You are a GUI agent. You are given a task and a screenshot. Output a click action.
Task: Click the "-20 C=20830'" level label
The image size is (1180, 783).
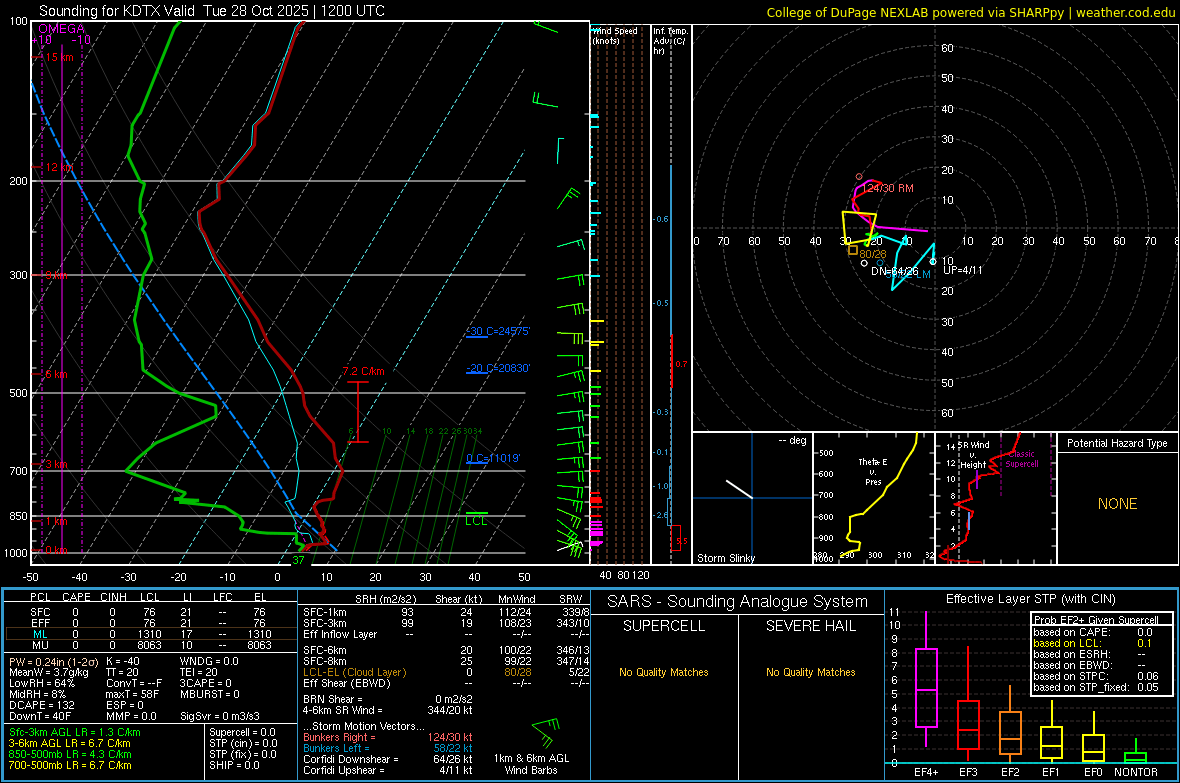pyautogui.click(x=498, y=368)
